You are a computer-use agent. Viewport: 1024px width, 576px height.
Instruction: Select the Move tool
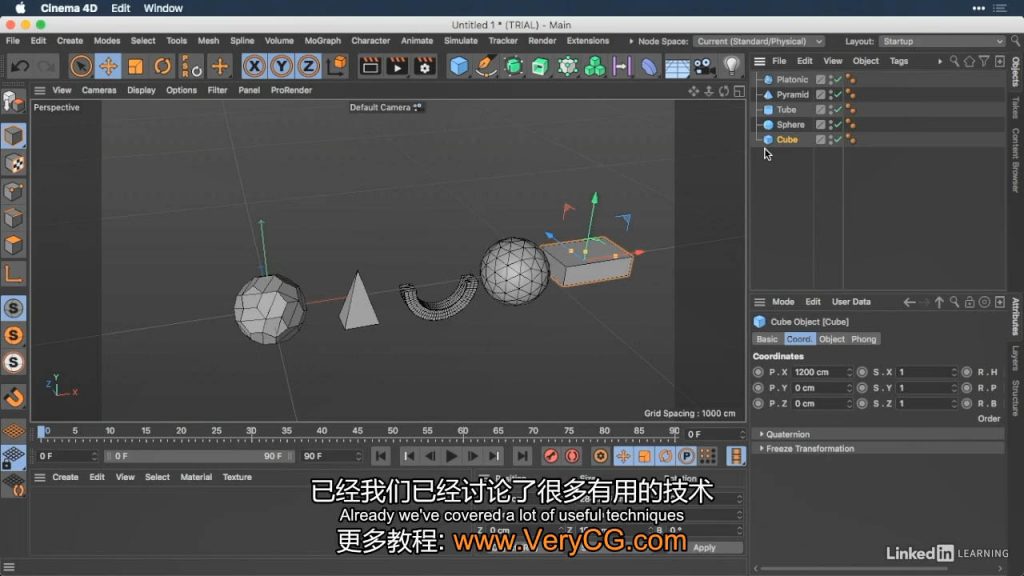pyautogui.click(x=108, y=66)
